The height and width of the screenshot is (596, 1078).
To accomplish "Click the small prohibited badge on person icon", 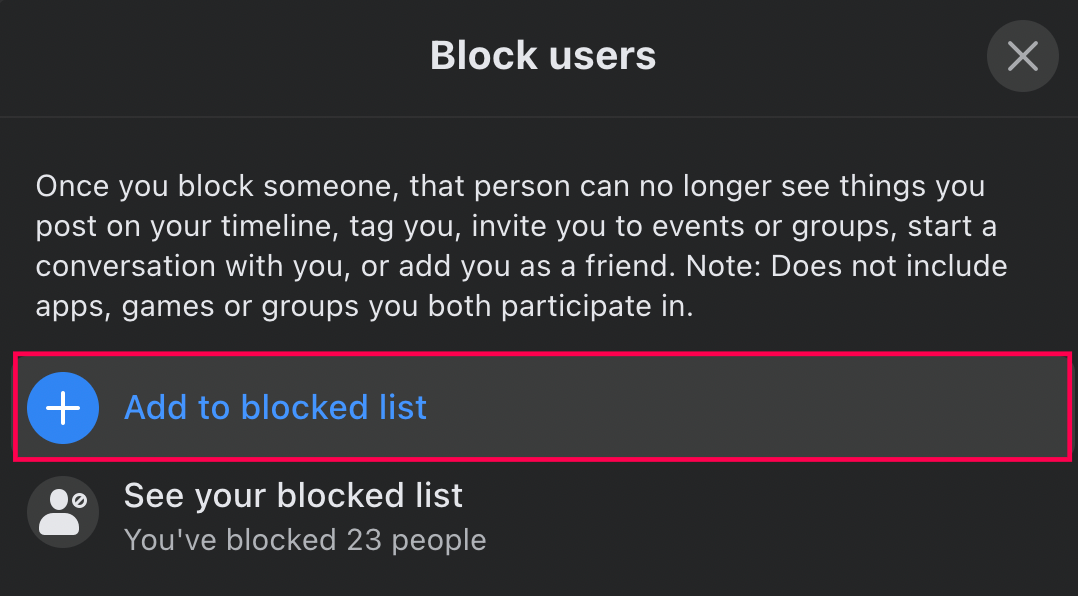I will [80, 497].
